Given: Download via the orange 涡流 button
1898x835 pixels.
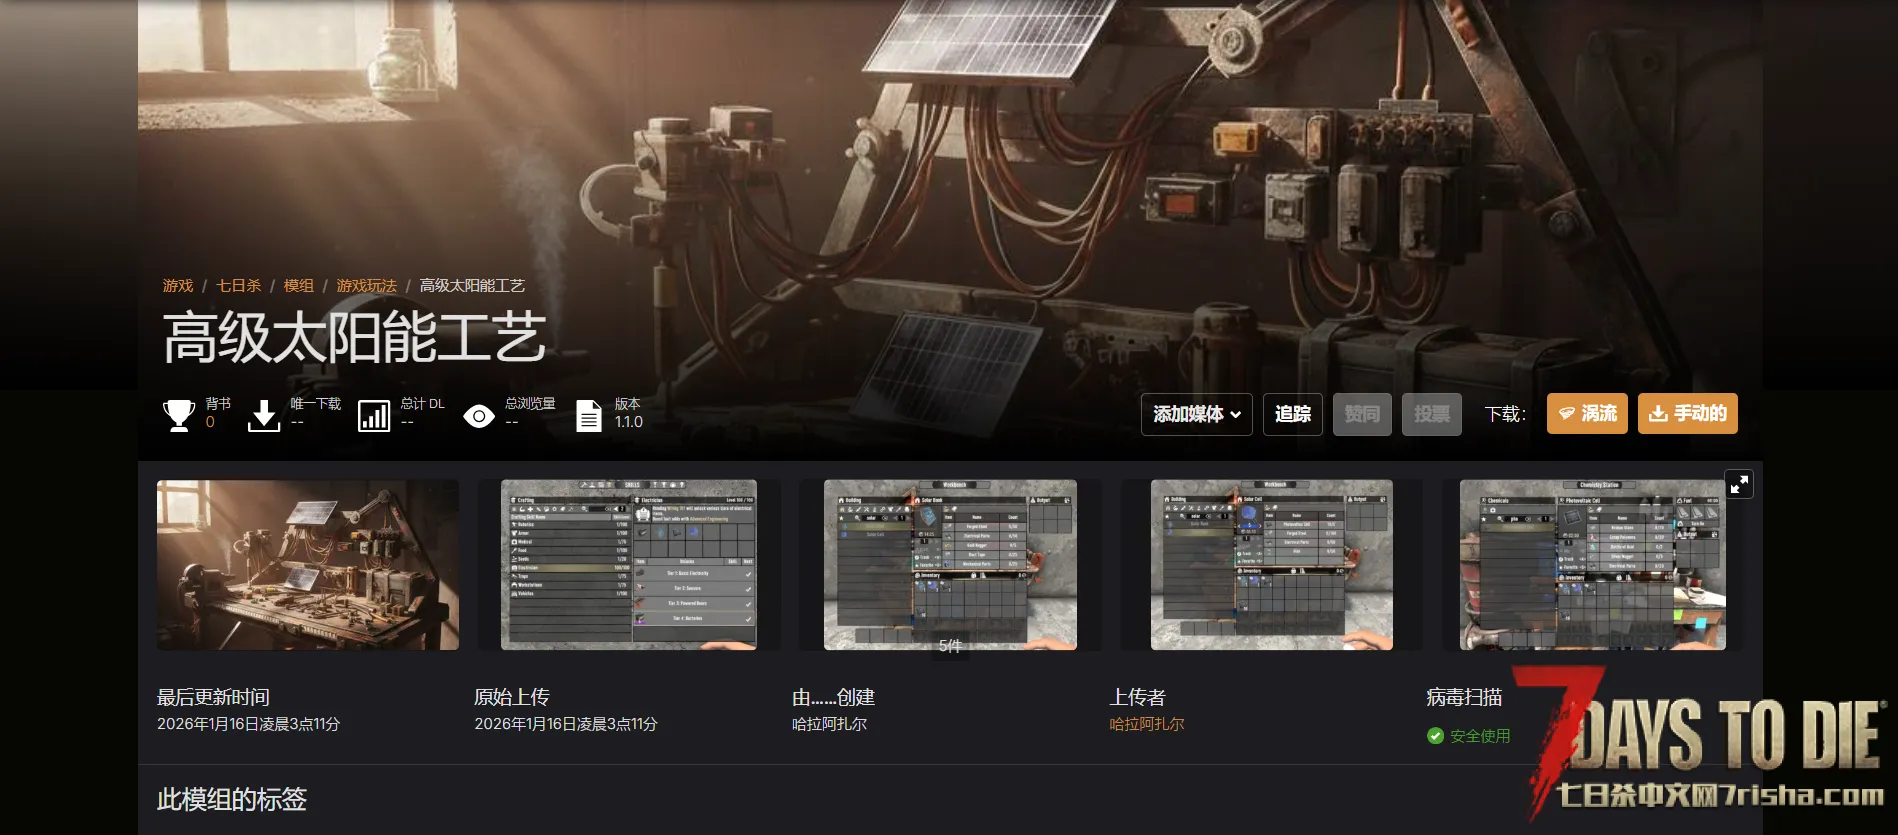Looking at the screenshot, I should pyautogui.click(x=1587, y=414).
